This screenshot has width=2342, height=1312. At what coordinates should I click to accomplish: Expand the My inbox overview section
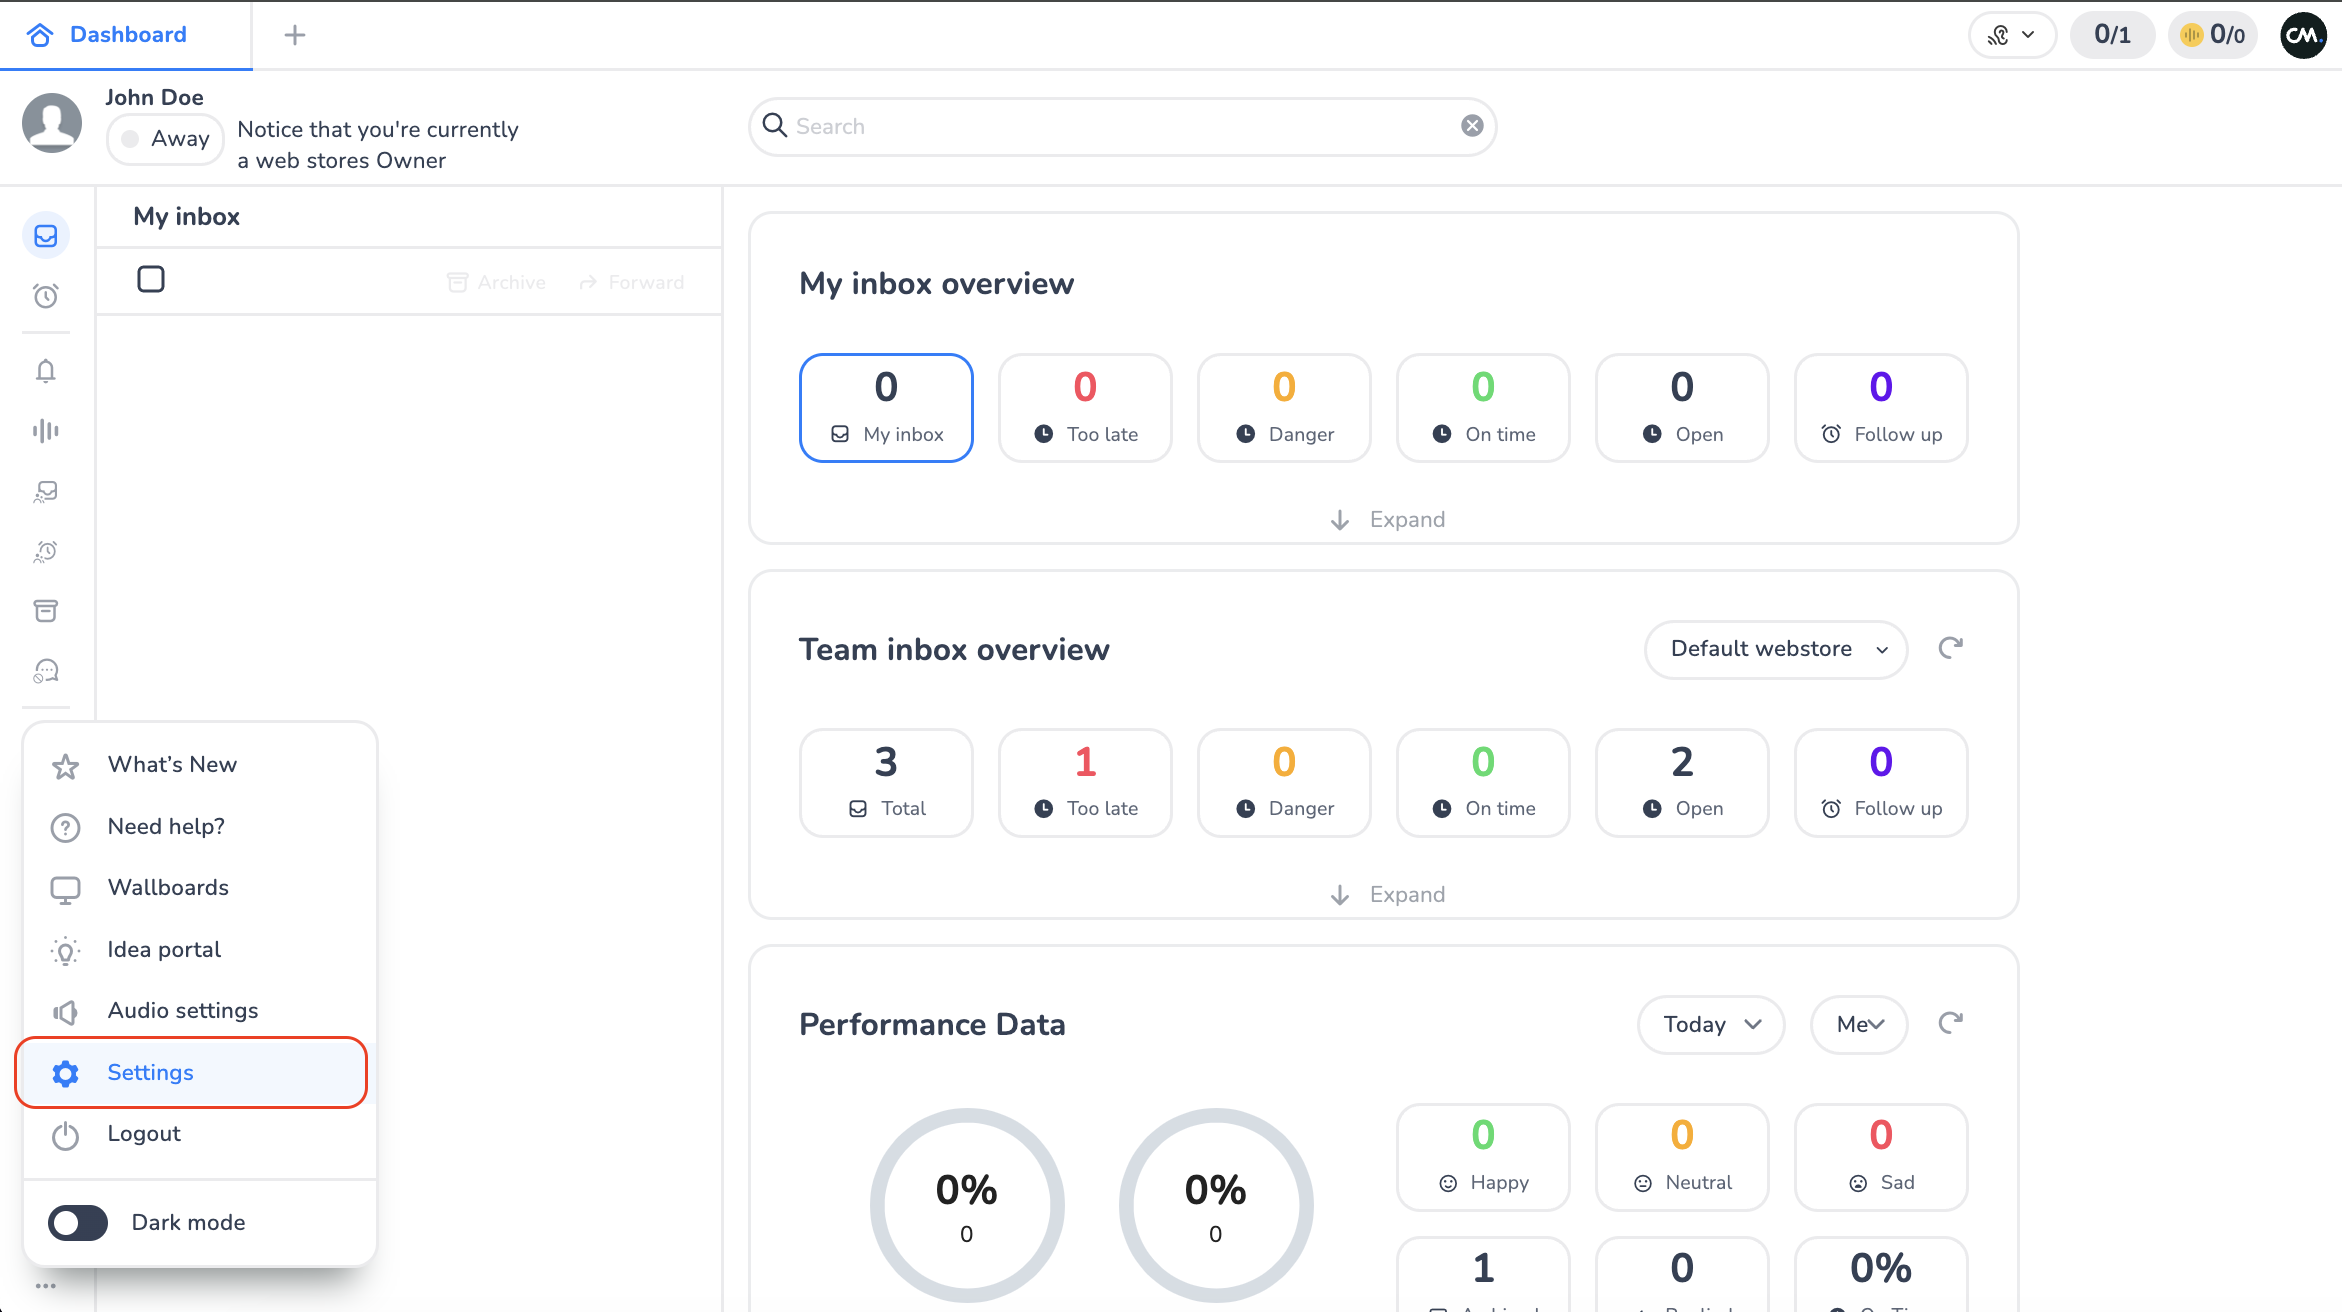tap(1387, 519)
